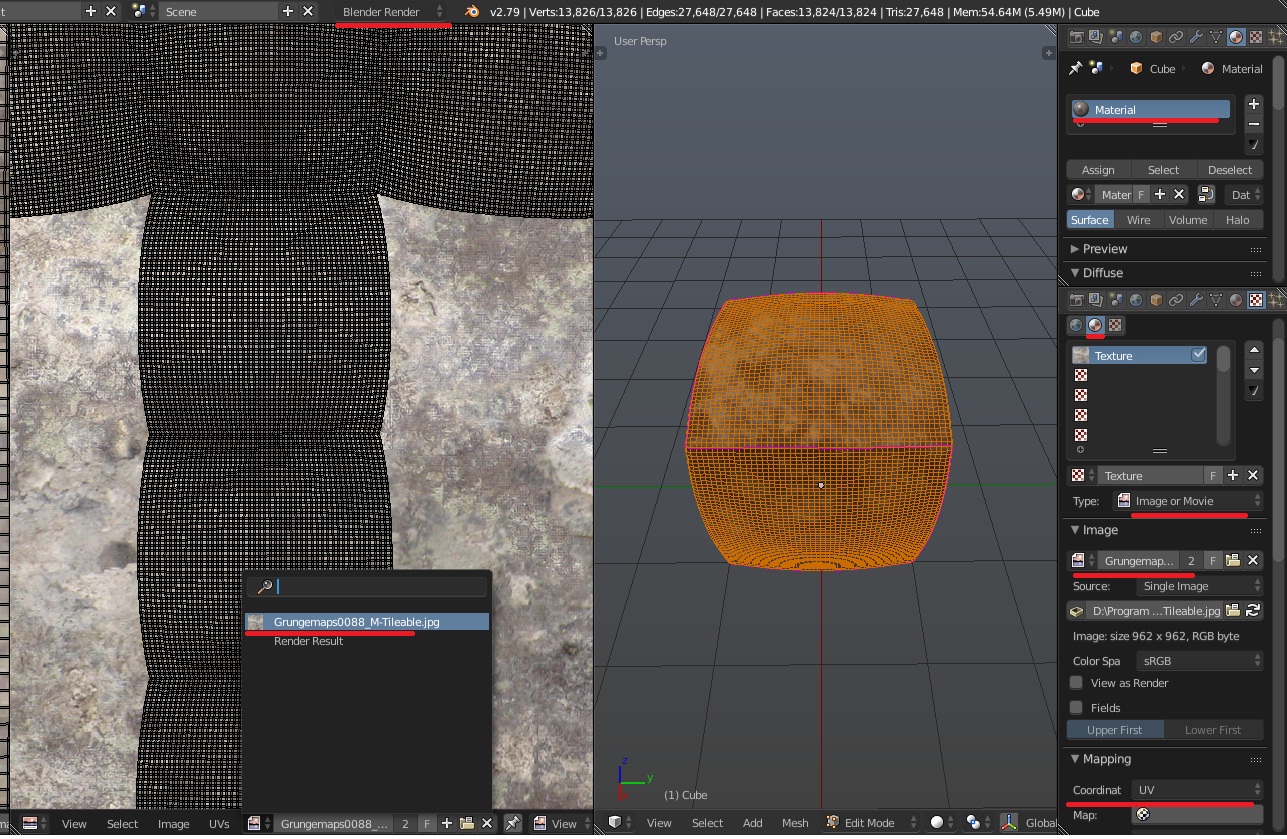Open Image menu in UV editor
Screen dimensions: 1287x839
tap(174, 824)
